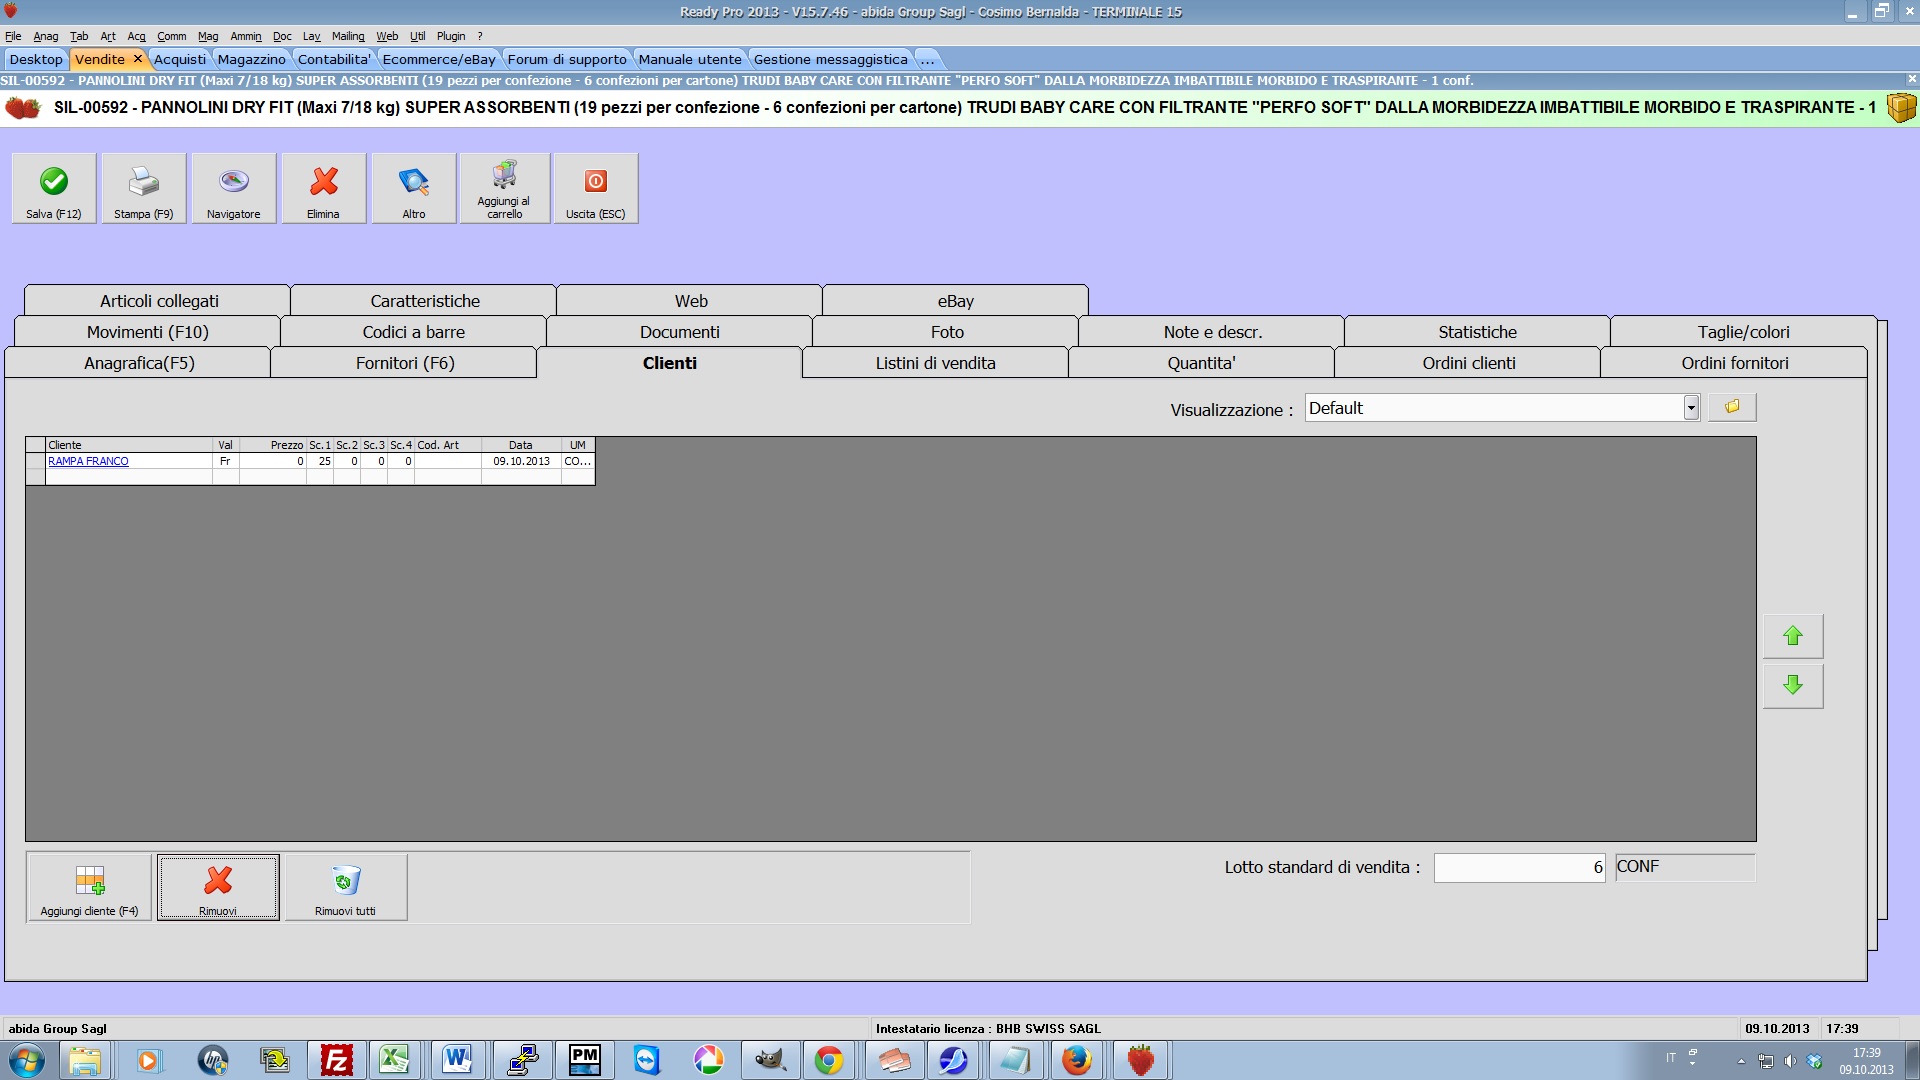Click the Rimuovi tutti recycle bin icon
The height and width of the screenshot is (1080, 1920).
pyautogui.click(x=345, y=881)
